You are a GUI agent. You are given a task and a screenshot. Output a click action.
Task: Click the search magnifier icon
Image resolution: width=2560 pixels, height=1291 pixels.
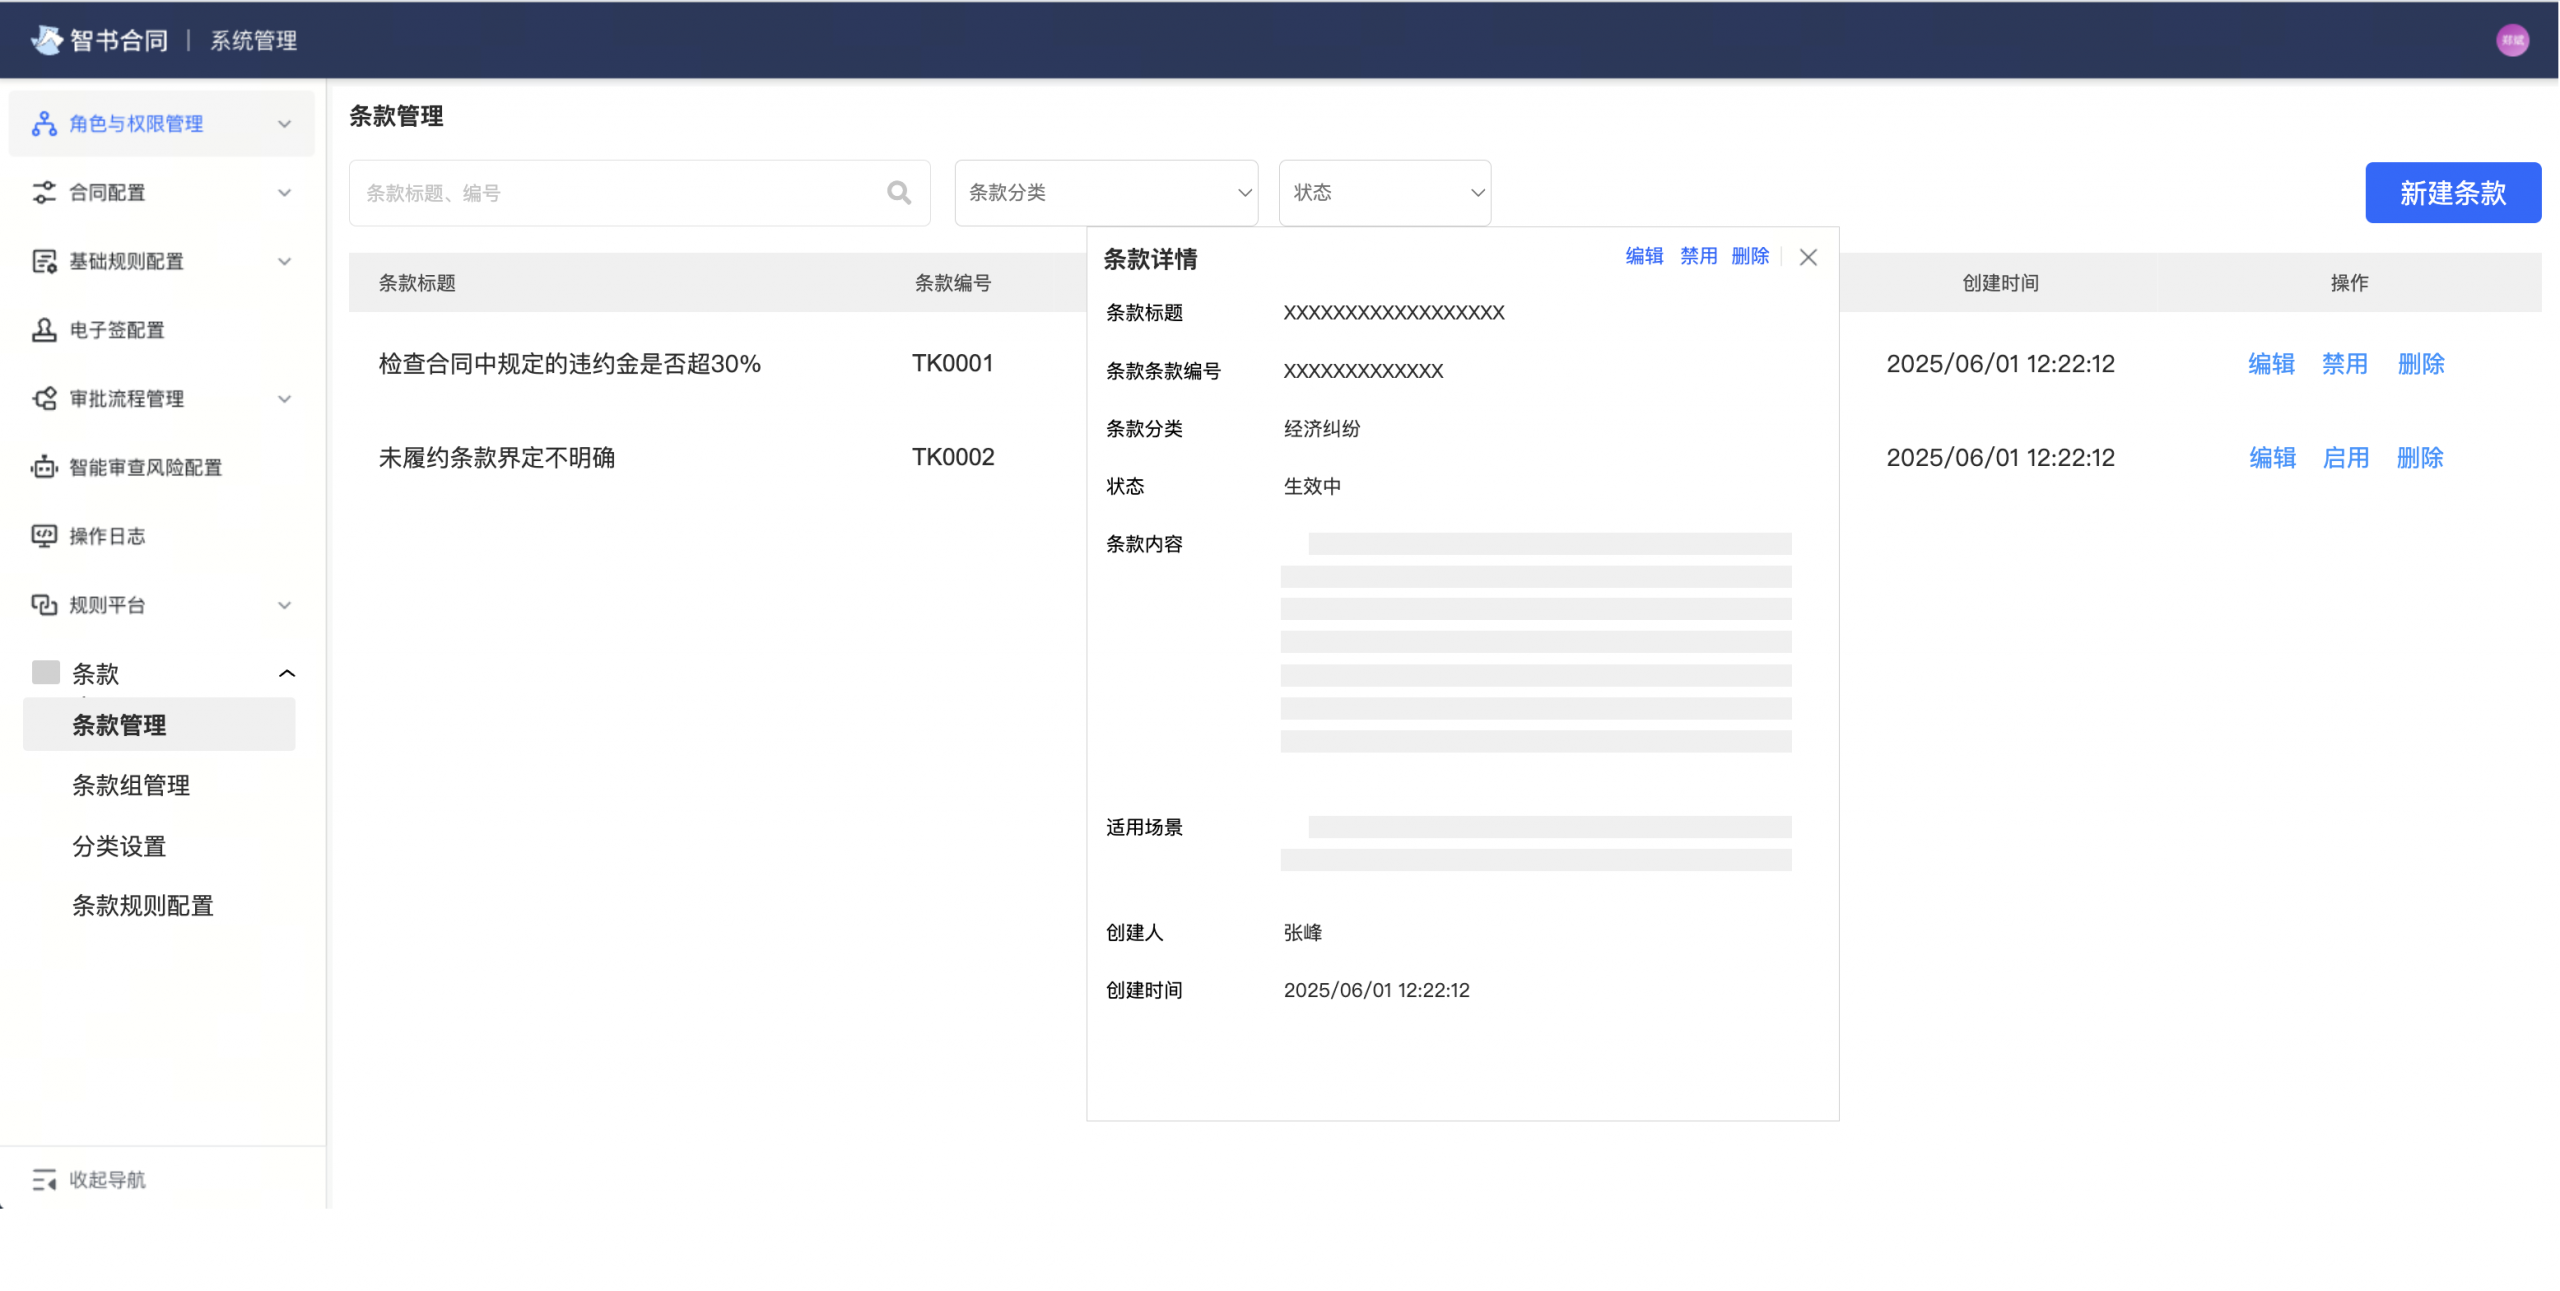(x=898, y=192)
